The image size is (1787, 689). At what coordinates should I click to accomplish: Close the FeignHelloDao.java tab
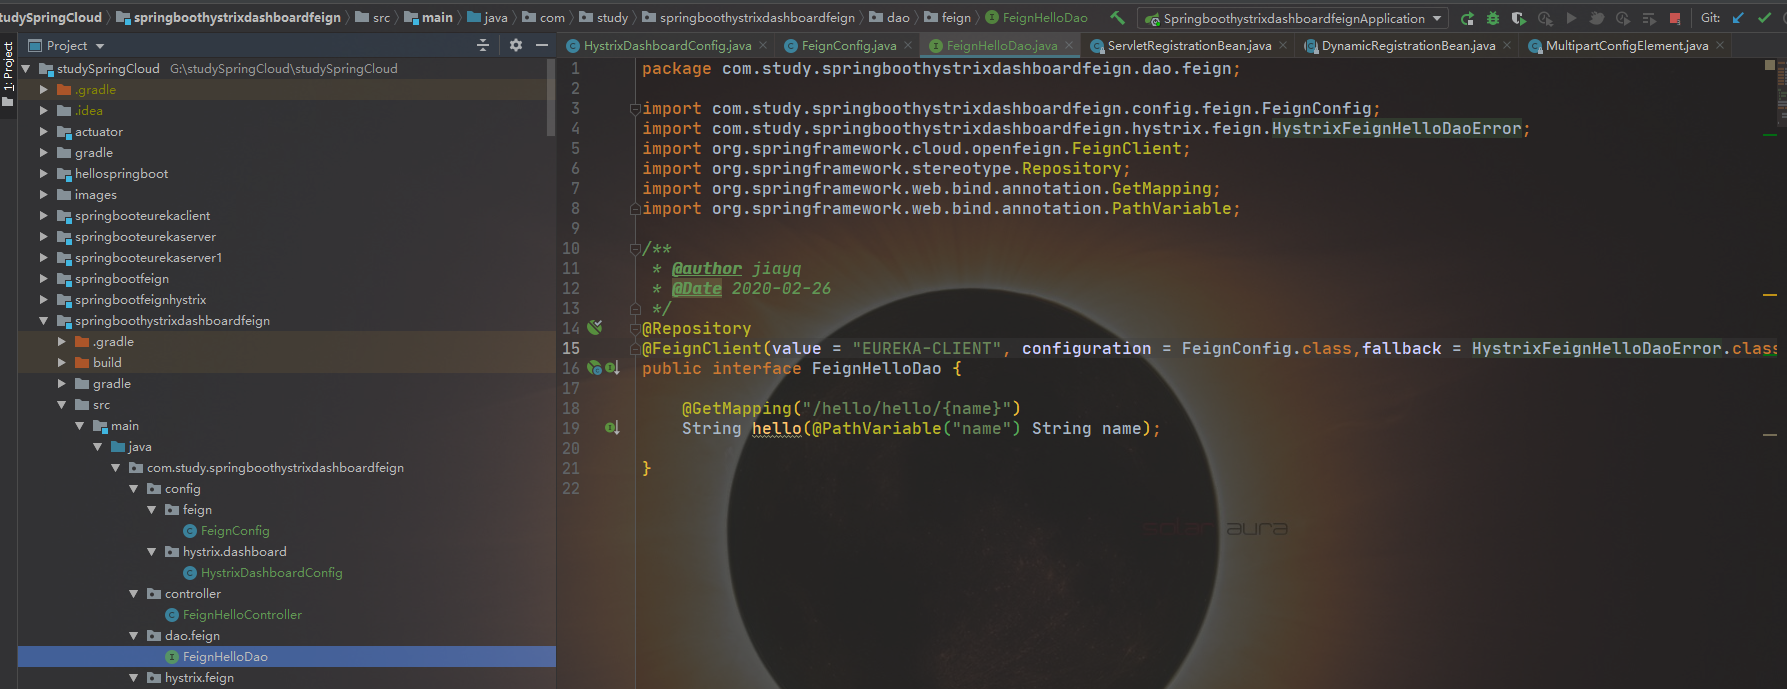(1069, 45)
